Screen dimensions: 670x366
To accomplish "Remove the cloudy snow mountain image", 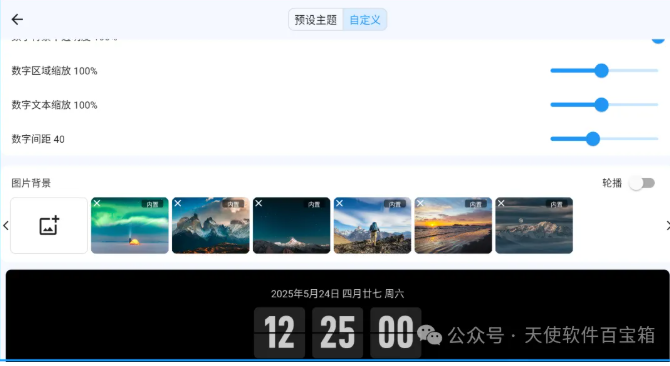I will pos(501,203).
